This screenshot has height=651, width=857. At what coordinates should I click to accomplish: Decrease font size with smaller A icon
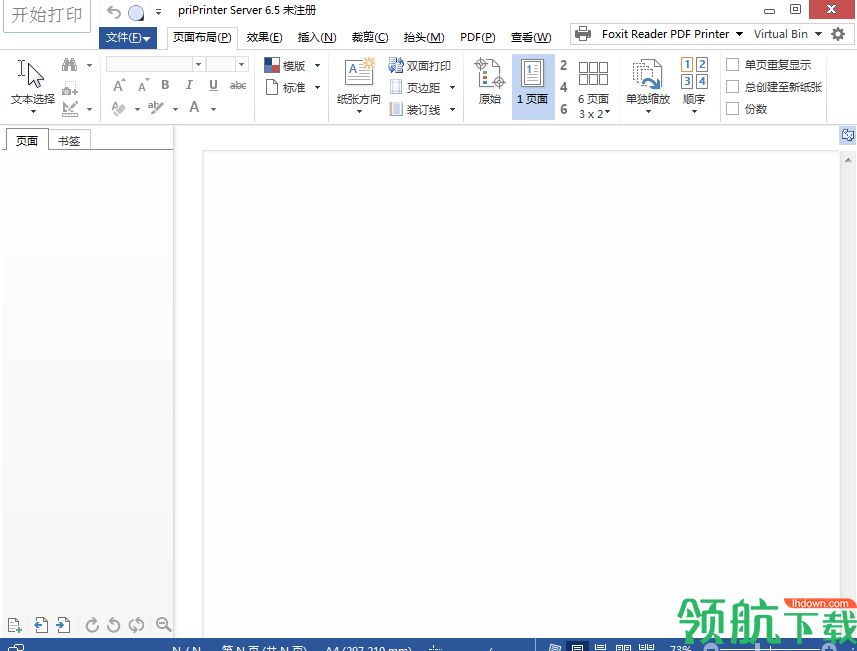pyautogui.click(x=143, y=85)
